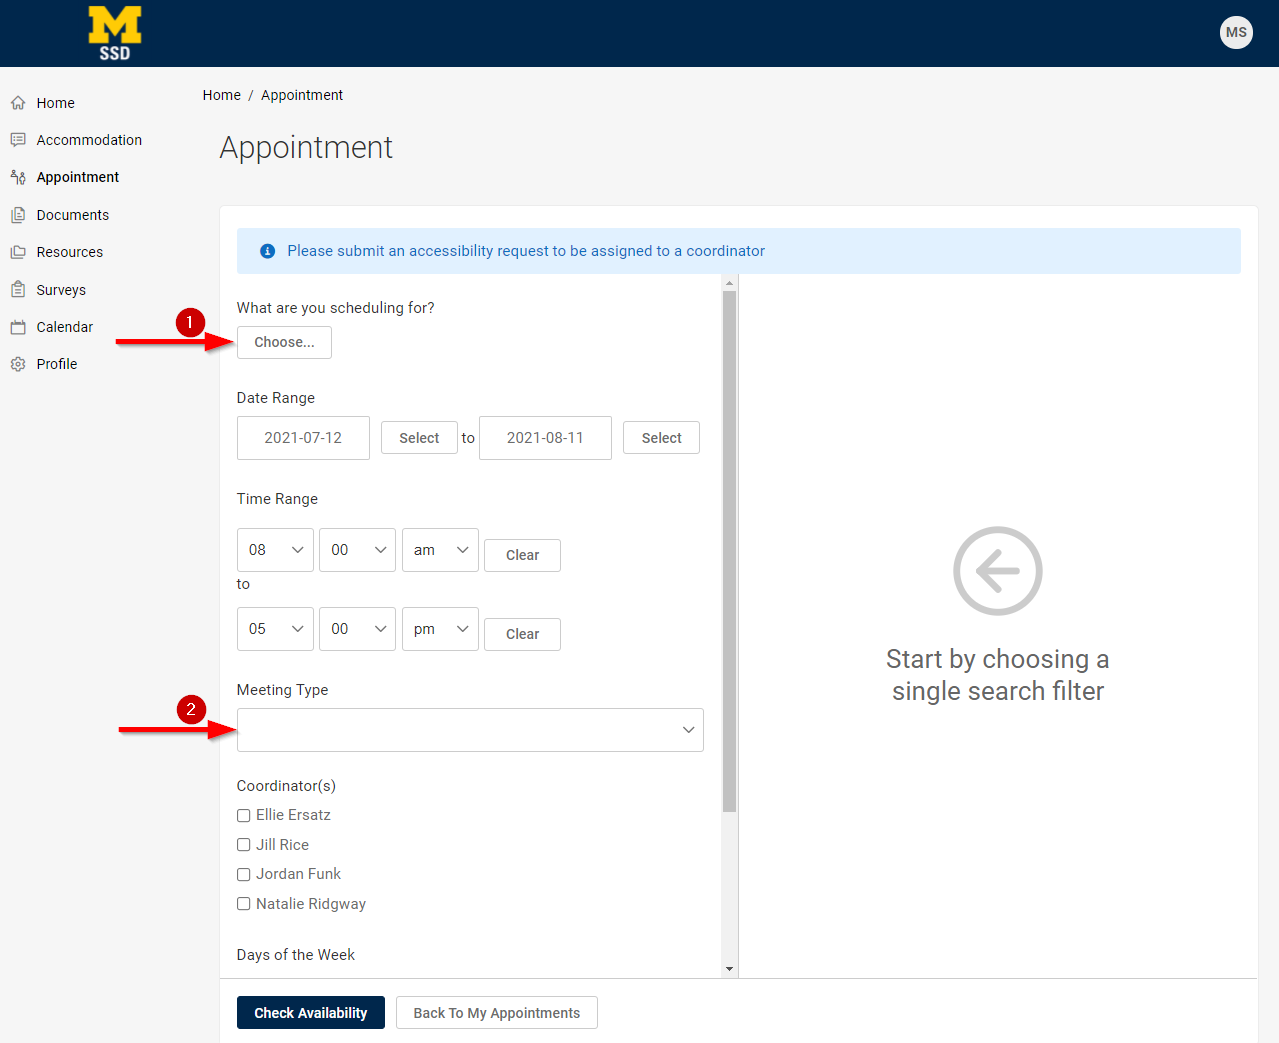This screenshot has height=1043, width=1279.
Task: Enable the Jordan Funk checkbox
Action: coord(243,874)
